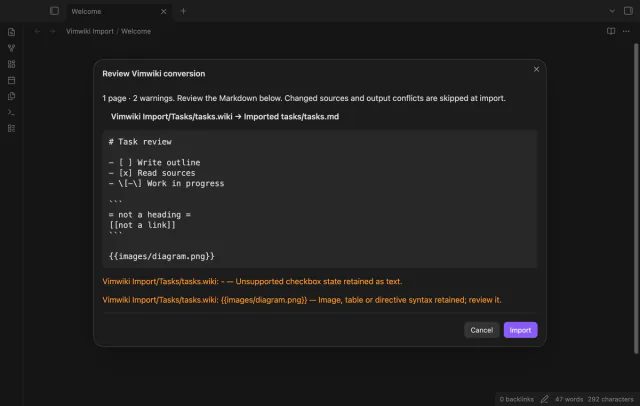
Task: Open templates copy-pages ribbon icon
Action: point(11,96)
